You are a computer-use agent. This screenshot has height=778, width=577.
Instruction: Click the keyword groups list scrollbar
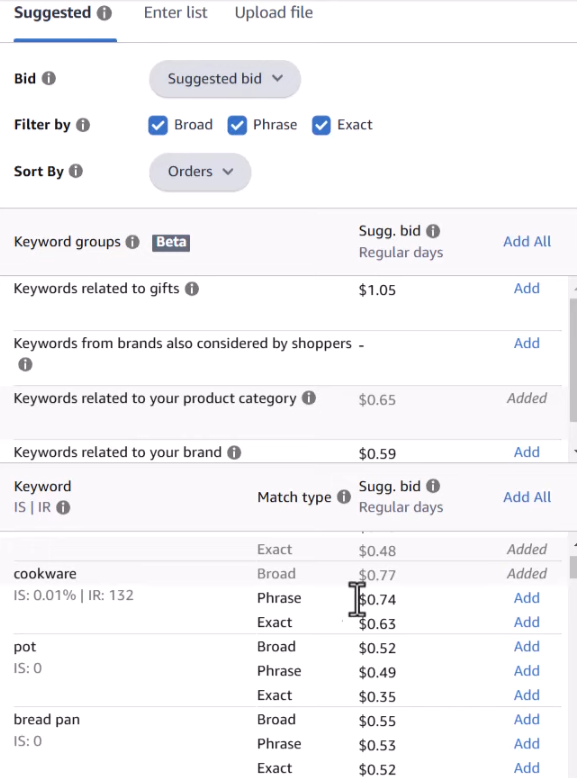(573, 362)
